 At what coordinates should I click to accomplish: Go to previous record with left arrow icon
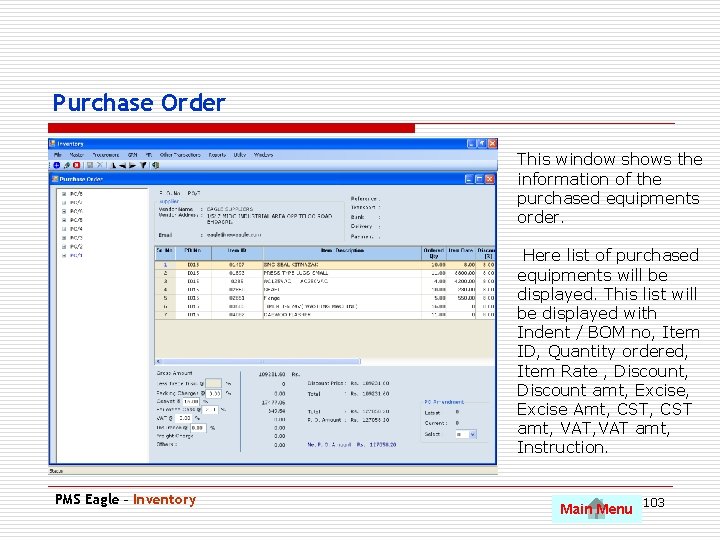tap(123, 165)
